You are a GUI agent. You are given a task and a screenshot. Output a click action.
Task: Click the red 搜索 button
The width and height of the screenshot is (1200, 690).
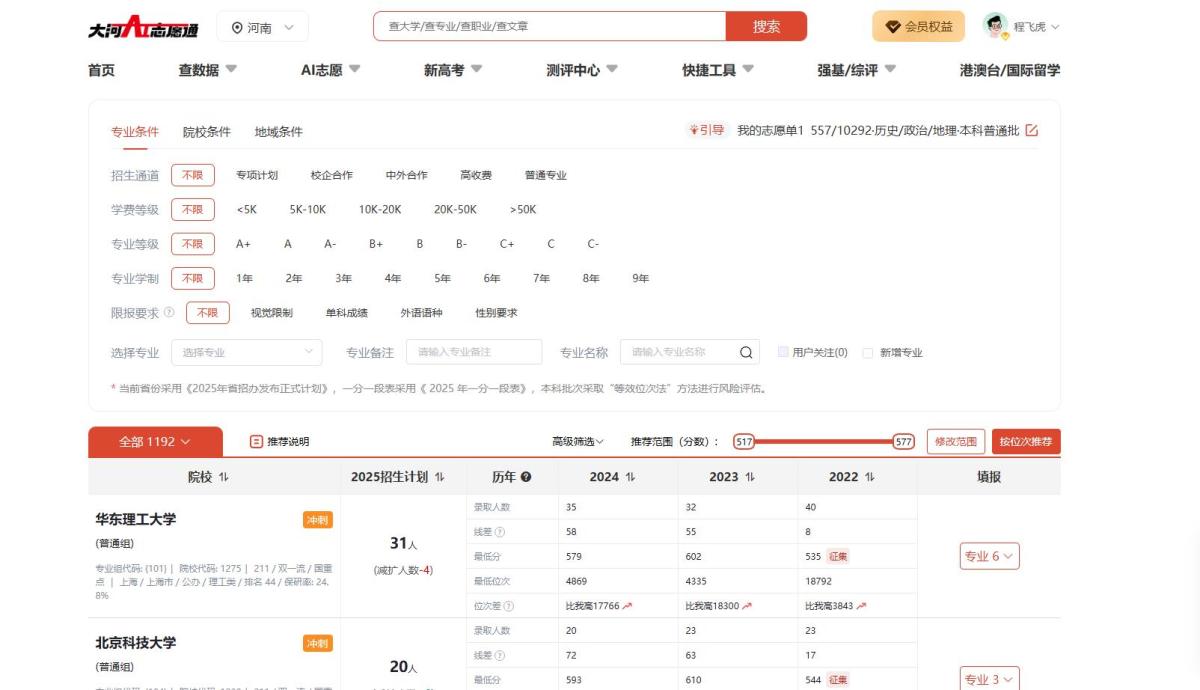[x=766, y=27]
